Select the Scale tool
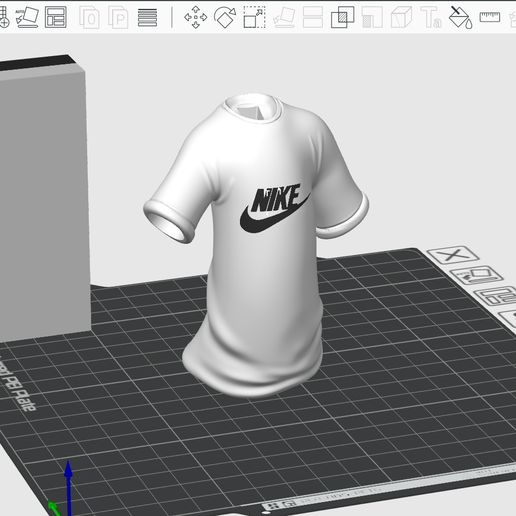Viewport: 516px width, 516px height. pyautogui.click(x=254, y=17)
